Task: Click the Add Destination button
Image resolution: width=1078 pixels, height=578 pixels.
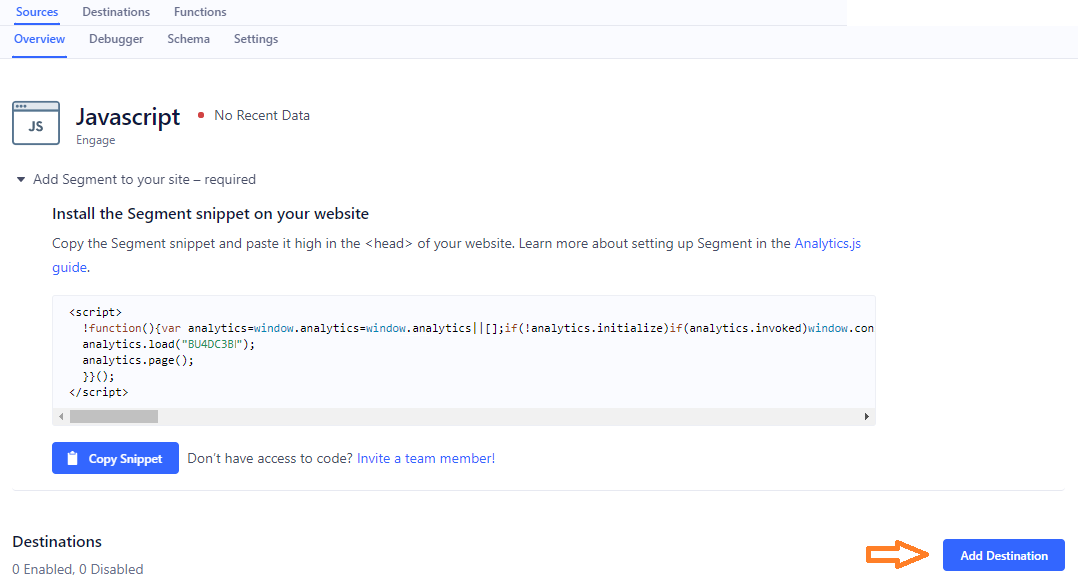Action: 1003,555
